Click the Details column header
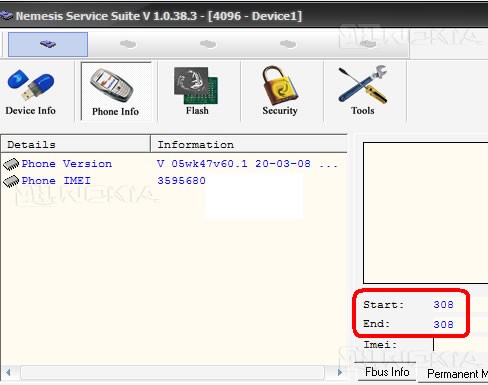Viewport: 488px width, 385px height. (76, 145)
